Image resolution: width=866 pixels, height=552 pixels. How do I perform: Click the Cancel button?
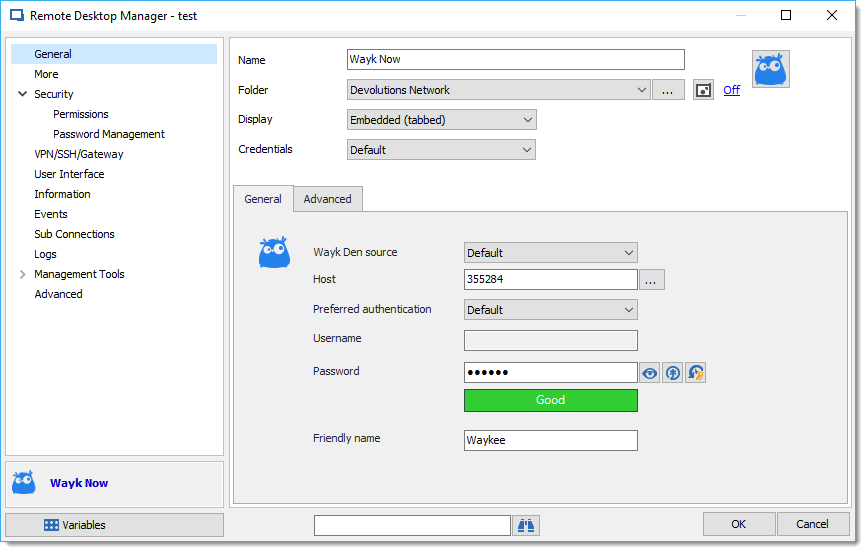click(x=812, y=524)
